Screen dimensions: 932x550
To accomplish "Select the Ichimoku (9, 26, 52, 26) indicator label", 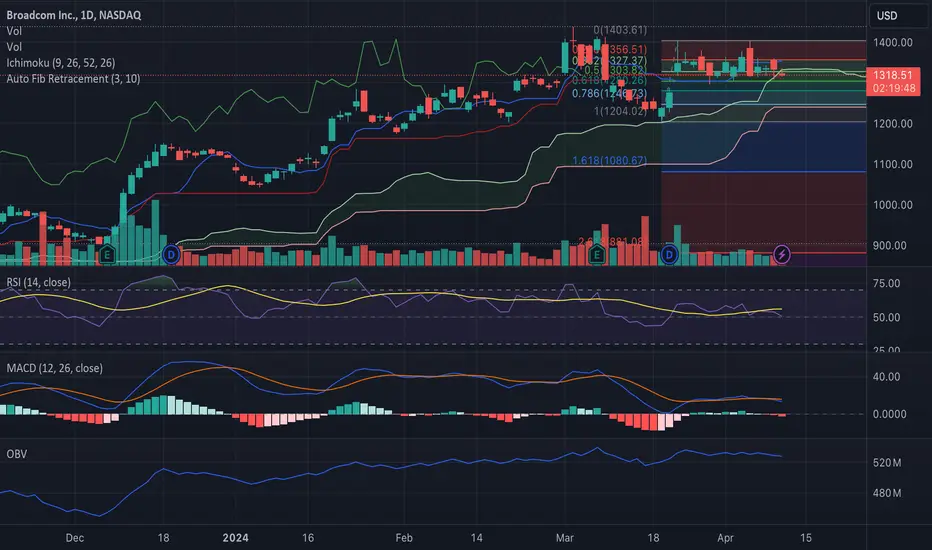I will [x=61, y=63].
